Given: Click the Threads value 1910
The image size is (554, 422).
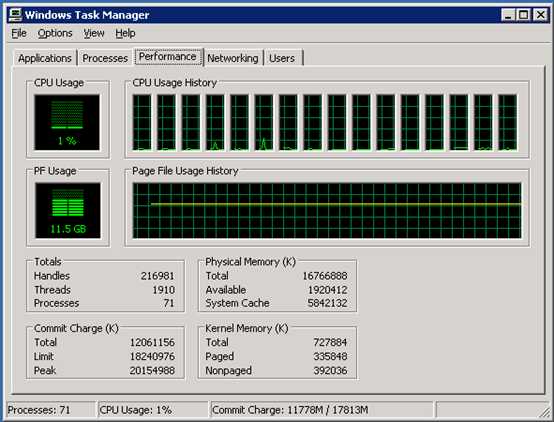Looking at the screenshot, I should (164, 290).
